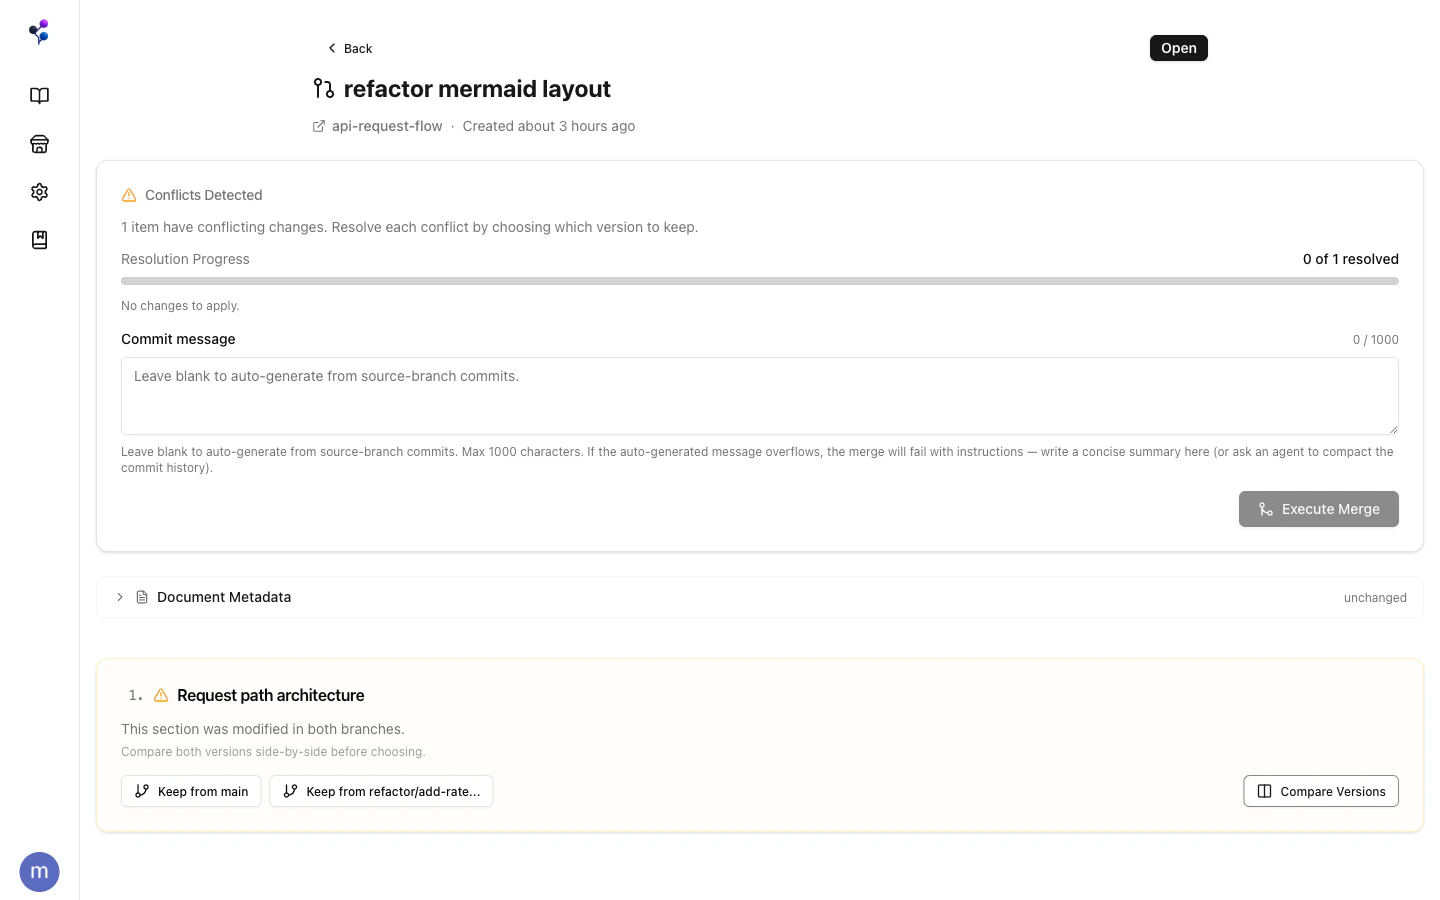Image resolution: width=1440 pixels, height=900 pixels.
Task: Open settings via the gear icon
Action: (39, 191)
